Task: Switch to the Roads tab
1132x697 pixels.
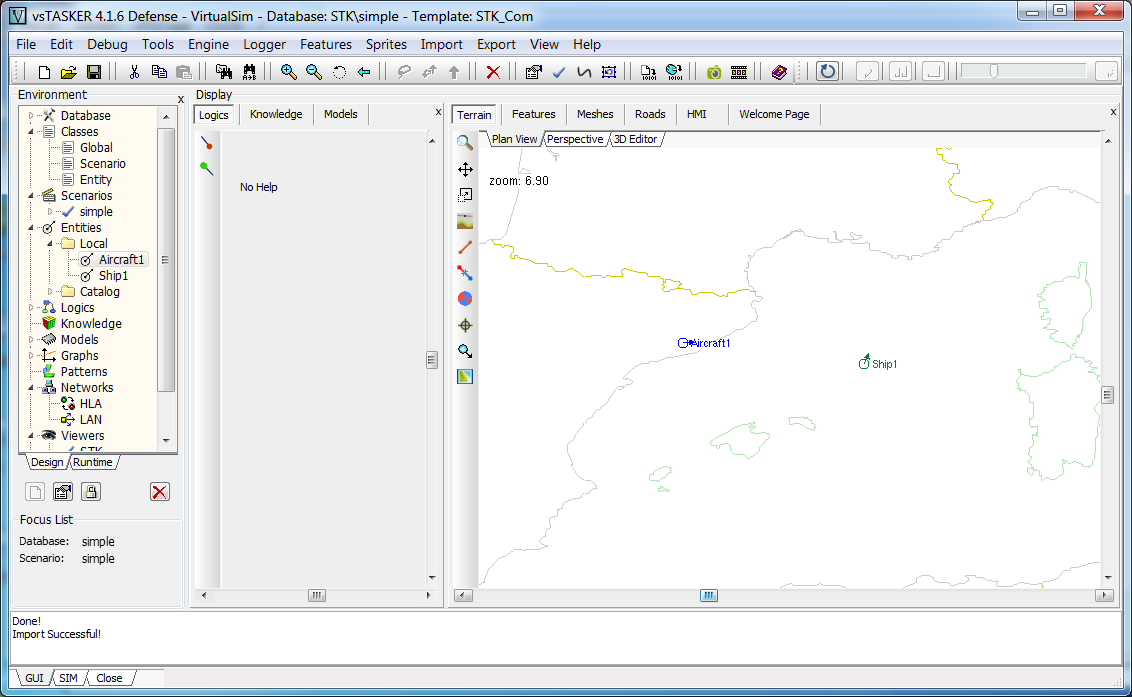Action: 650,114
